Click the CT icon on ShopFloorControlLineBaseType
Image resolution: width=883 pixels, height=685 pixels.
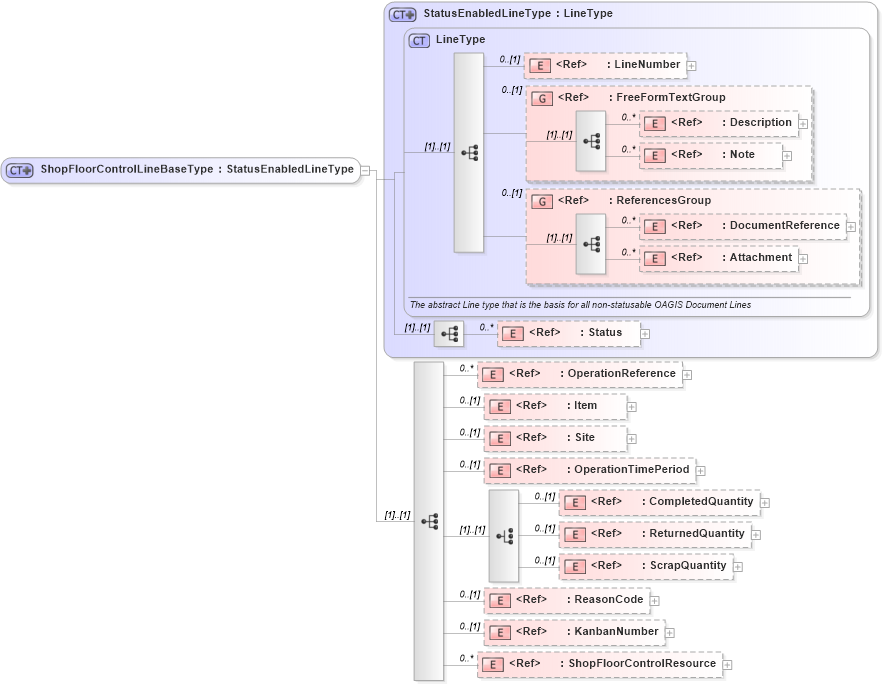tap(17, 170)
